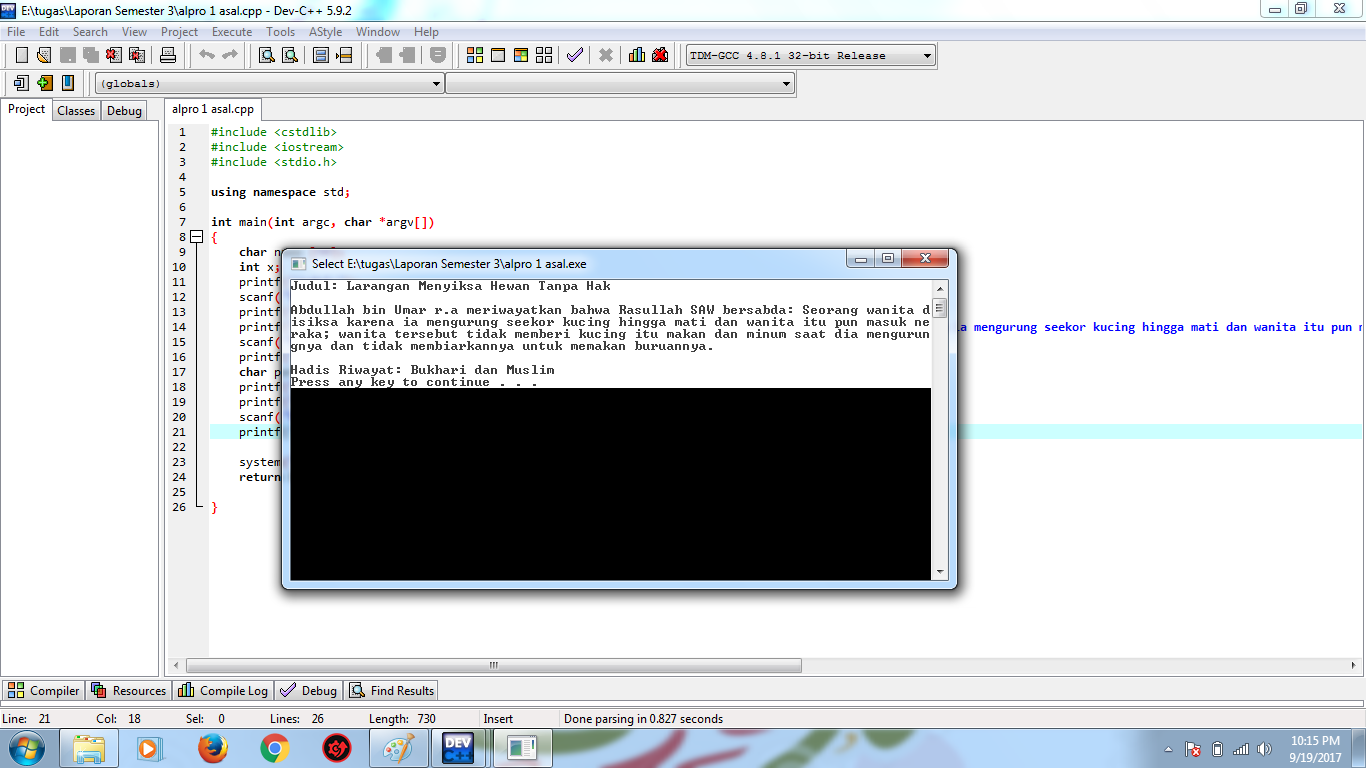
Task: Click "Done parsing in 0.827 seconds" status text
Action: coord(643,718)
